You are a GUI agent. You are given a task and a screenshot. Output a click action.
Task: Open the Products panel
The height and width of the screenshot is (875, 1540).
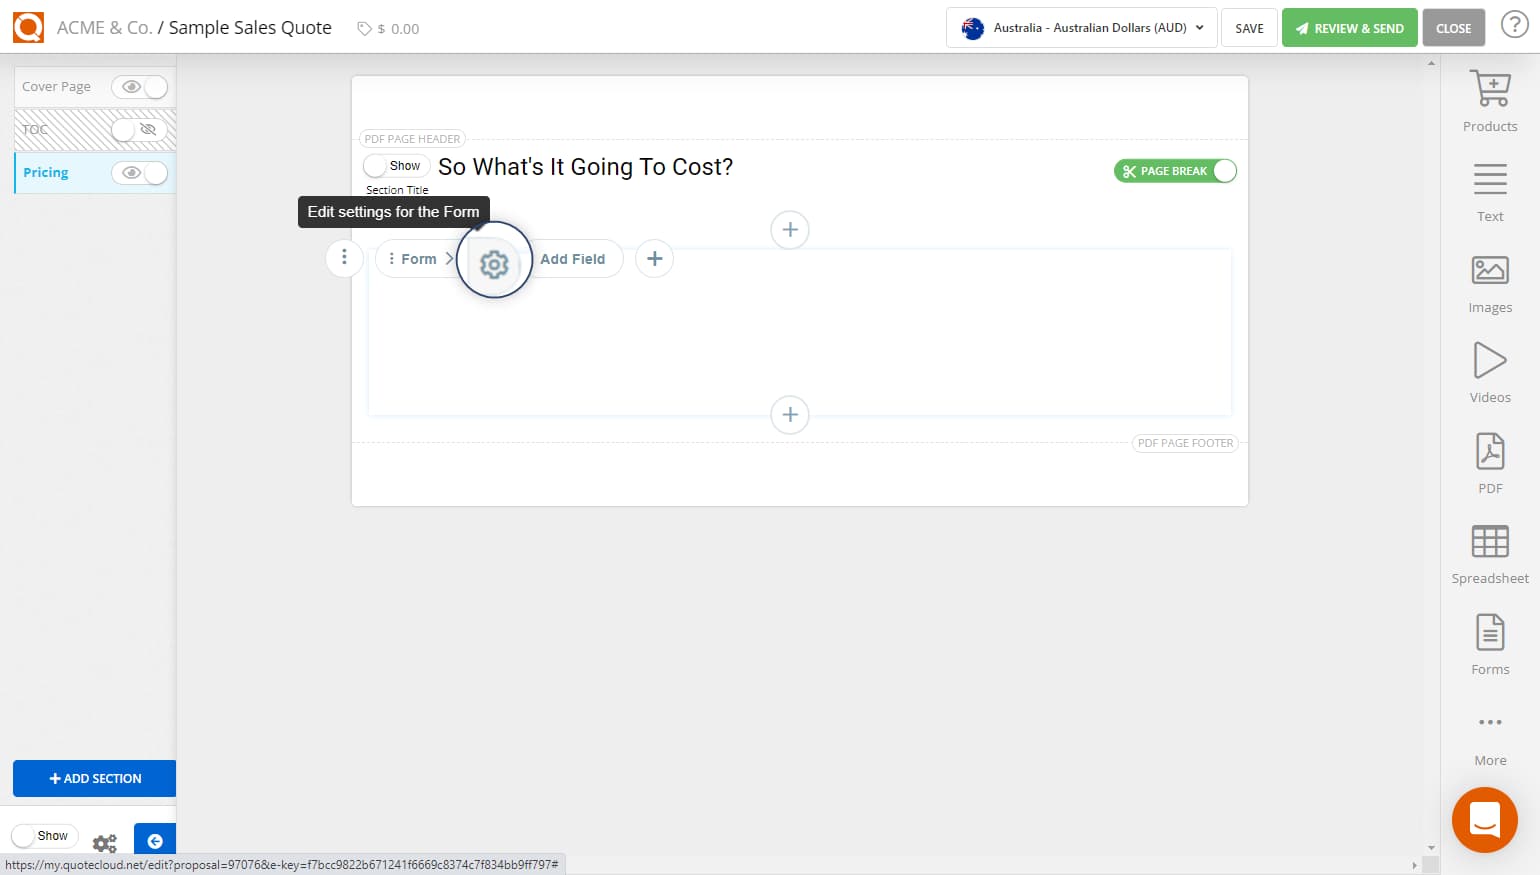1489,98
